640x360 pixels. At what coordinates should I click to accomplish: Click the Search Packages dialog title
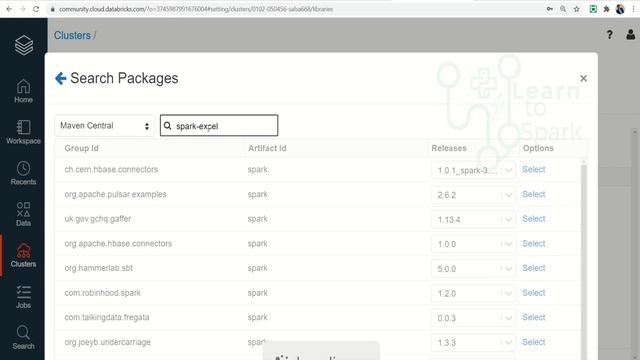pyautogui.click(x=124, y=78)
